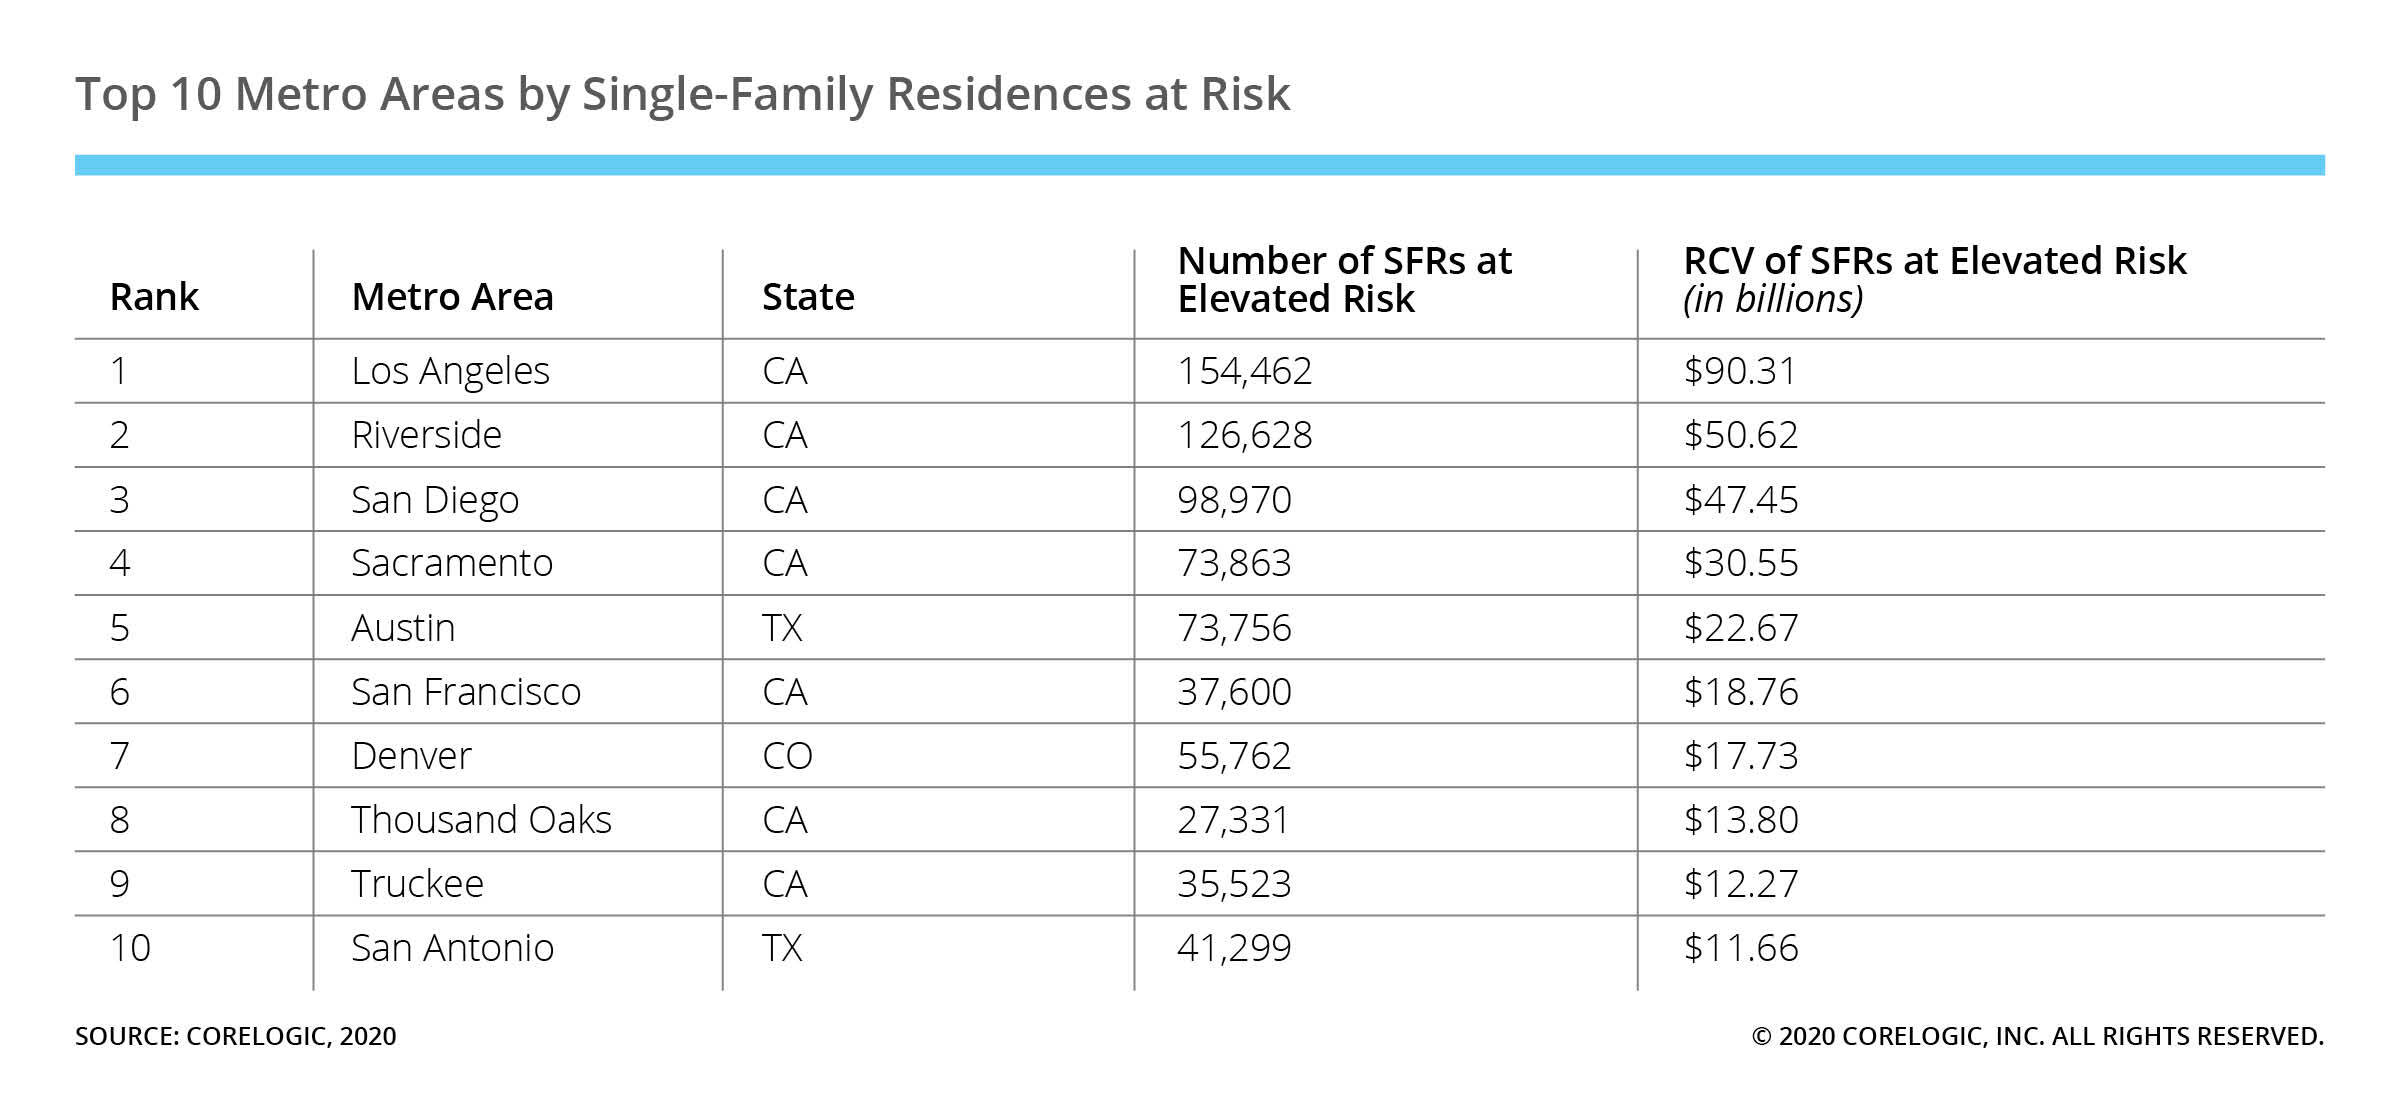Viewport: 2400px width, 1110px height.
Task: Click the Austin row's TX state cell
Action: (782, 628)
